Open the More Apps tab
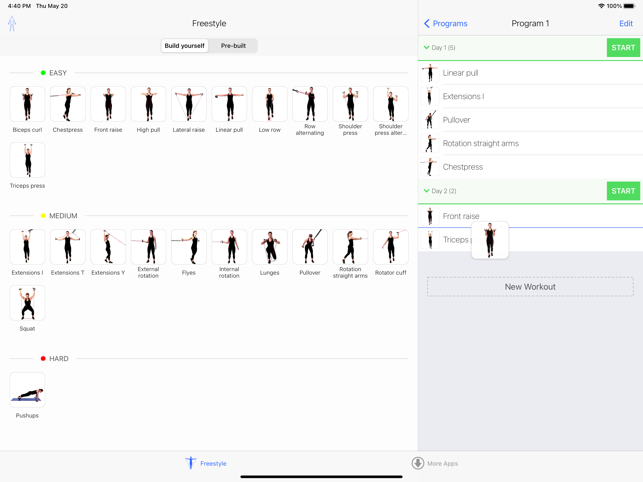This screenshot has height=482, width=643. click(435, 463)
